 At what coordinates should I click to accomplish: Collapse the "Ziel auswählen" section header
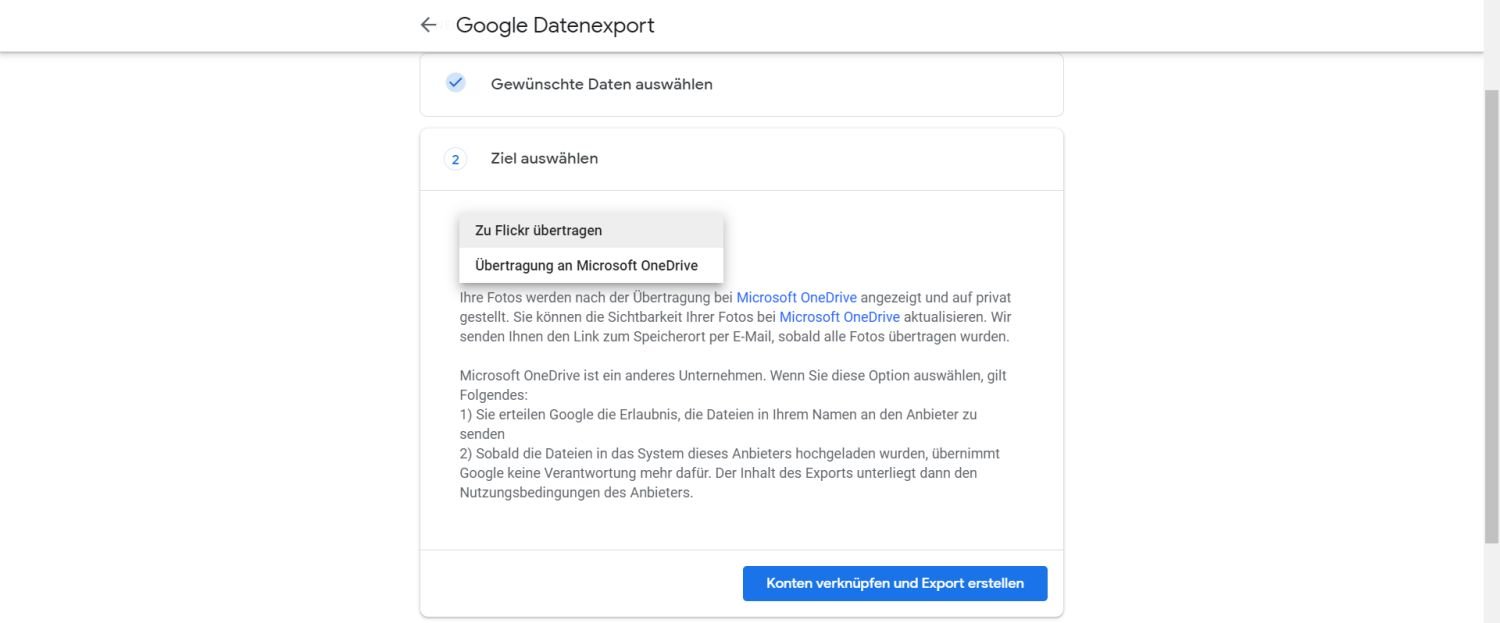click(x=544, y=158)
